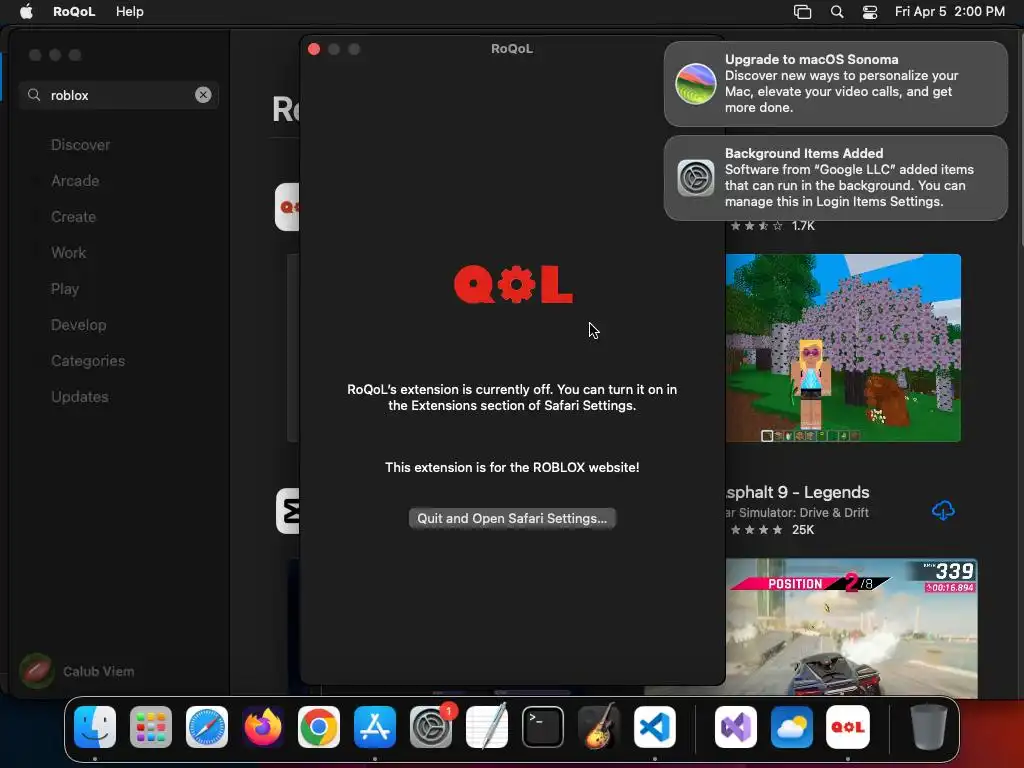Open the Apple menu
The image size is (1024, 768).
pos(26,11)
